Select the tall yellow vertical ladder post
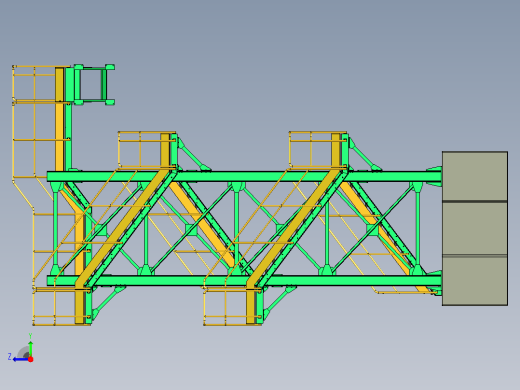The width and height of the screenshot is (520, 390). point(59,119)
